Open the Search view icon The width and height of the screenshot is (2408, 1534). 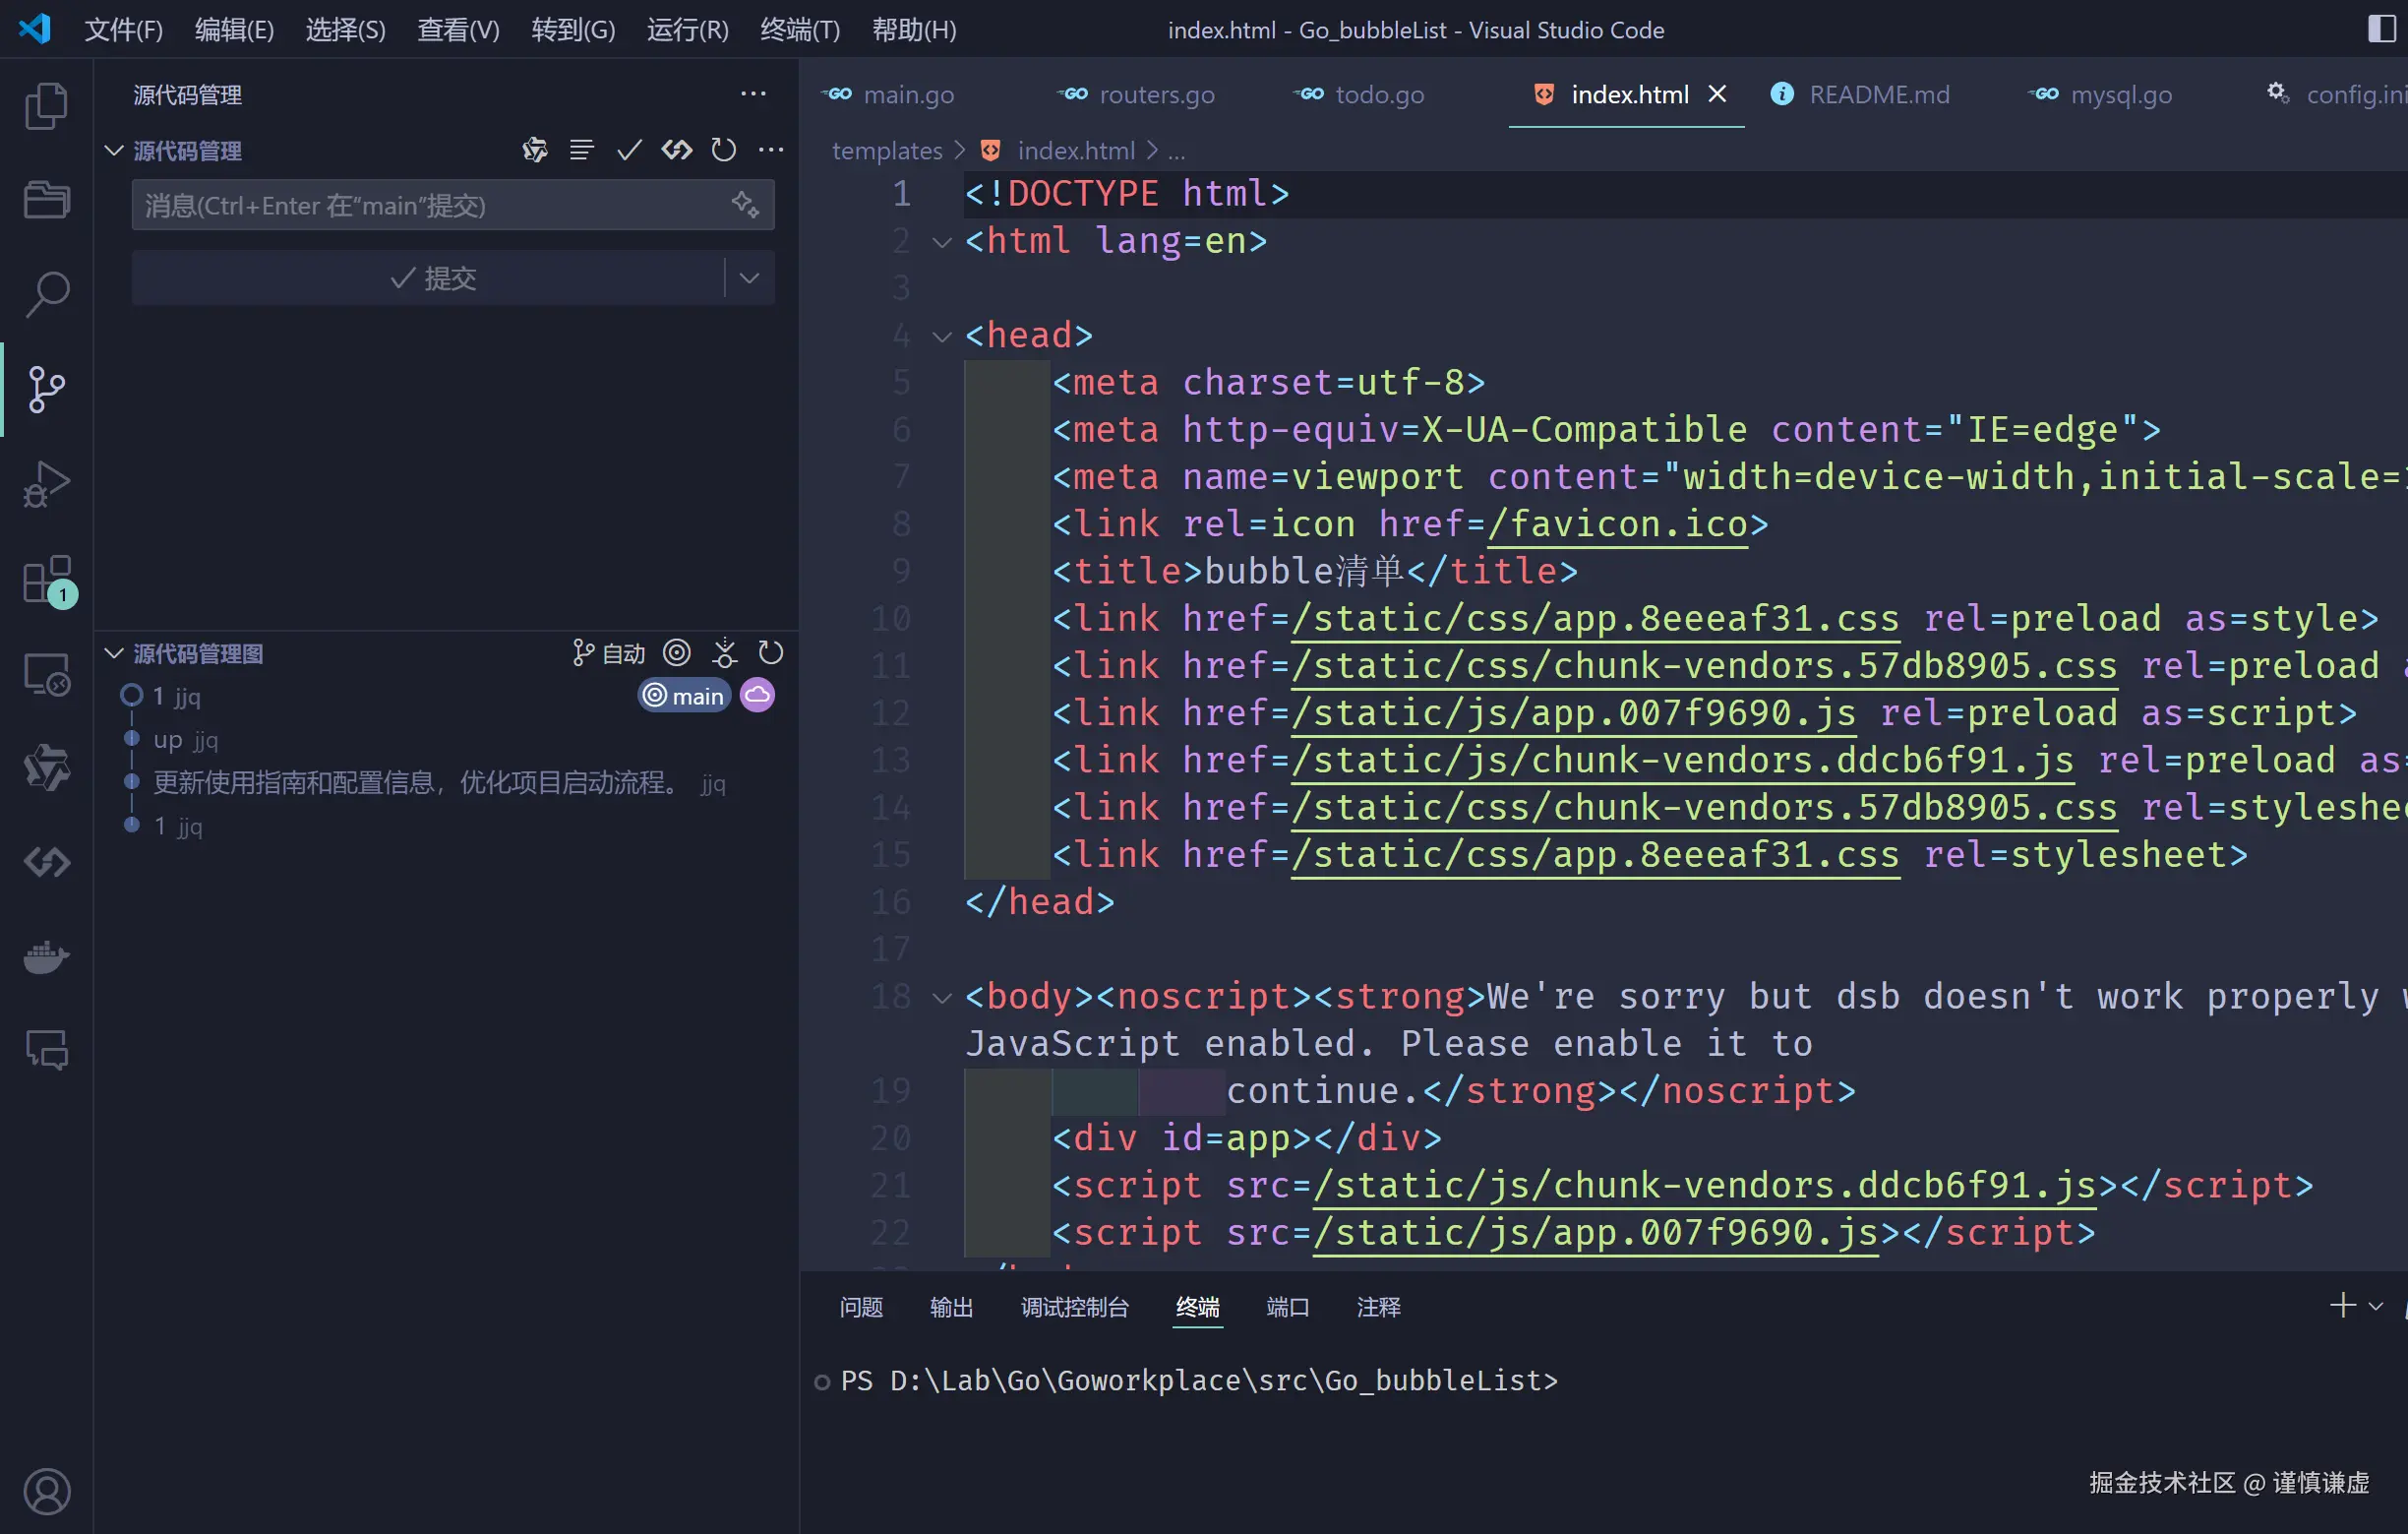(x=46, y=294)
